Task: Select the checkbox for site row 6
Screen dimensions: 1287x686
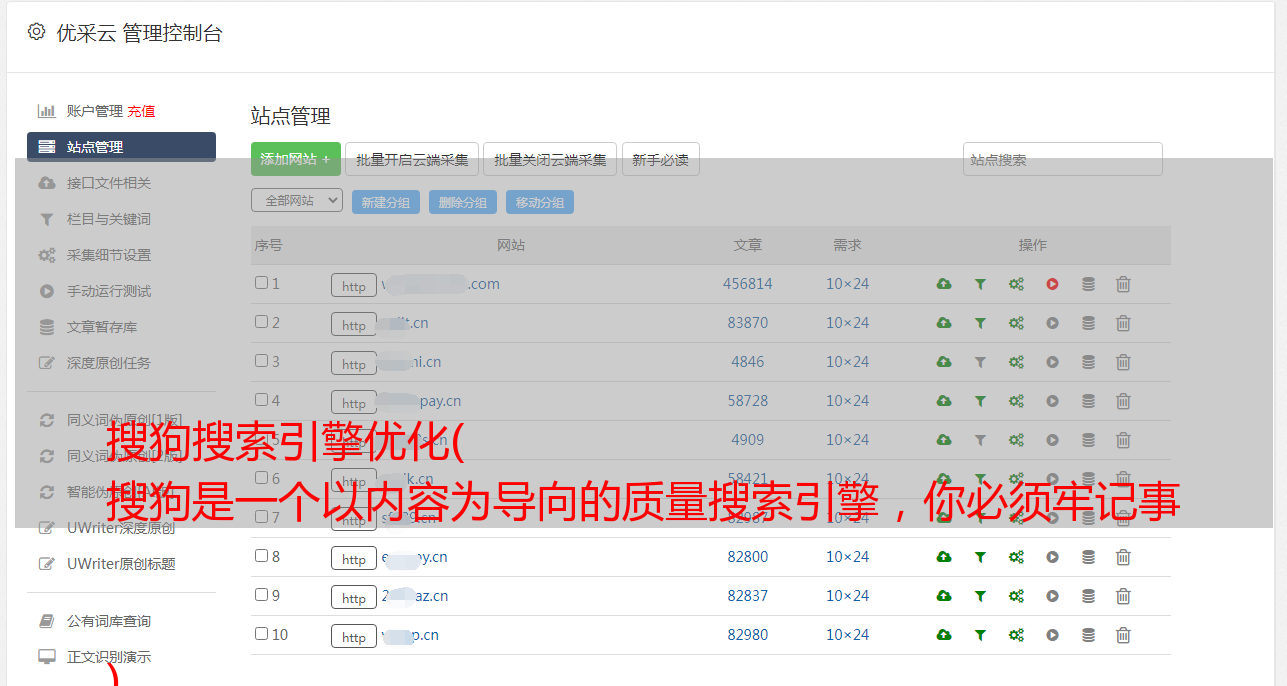Action: click(x=261, y=478)
